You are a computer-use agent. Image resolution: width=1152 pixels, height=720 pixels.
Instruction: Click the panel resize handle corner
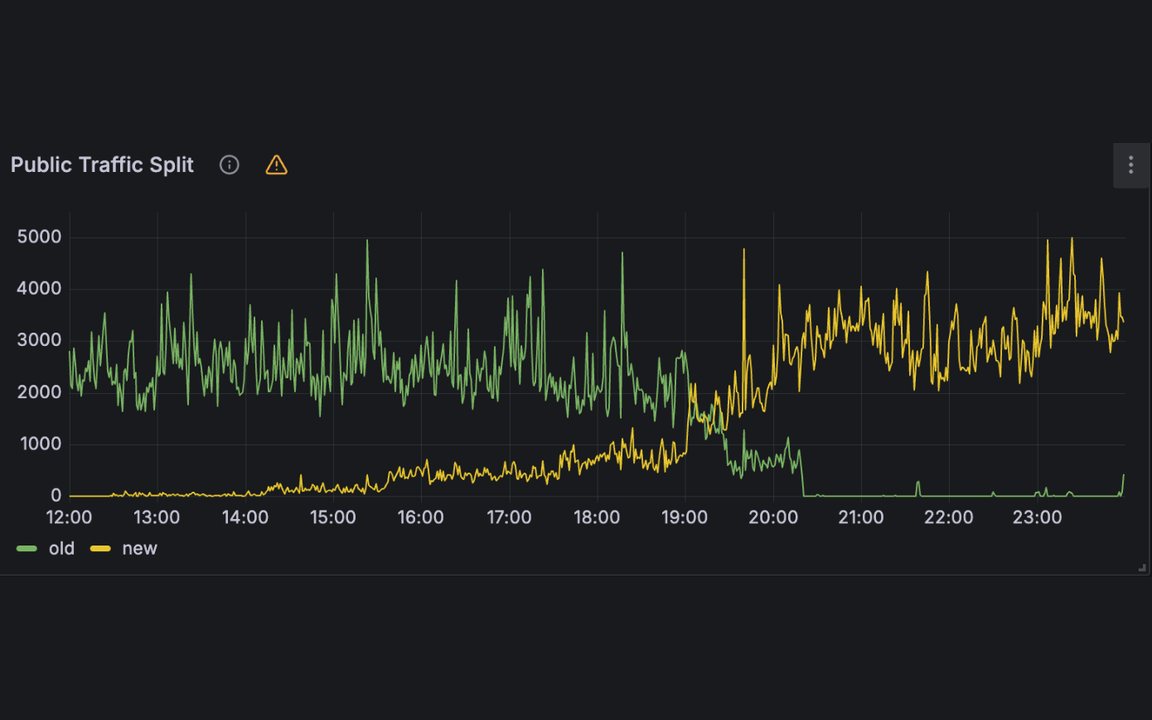point(1142,567)
